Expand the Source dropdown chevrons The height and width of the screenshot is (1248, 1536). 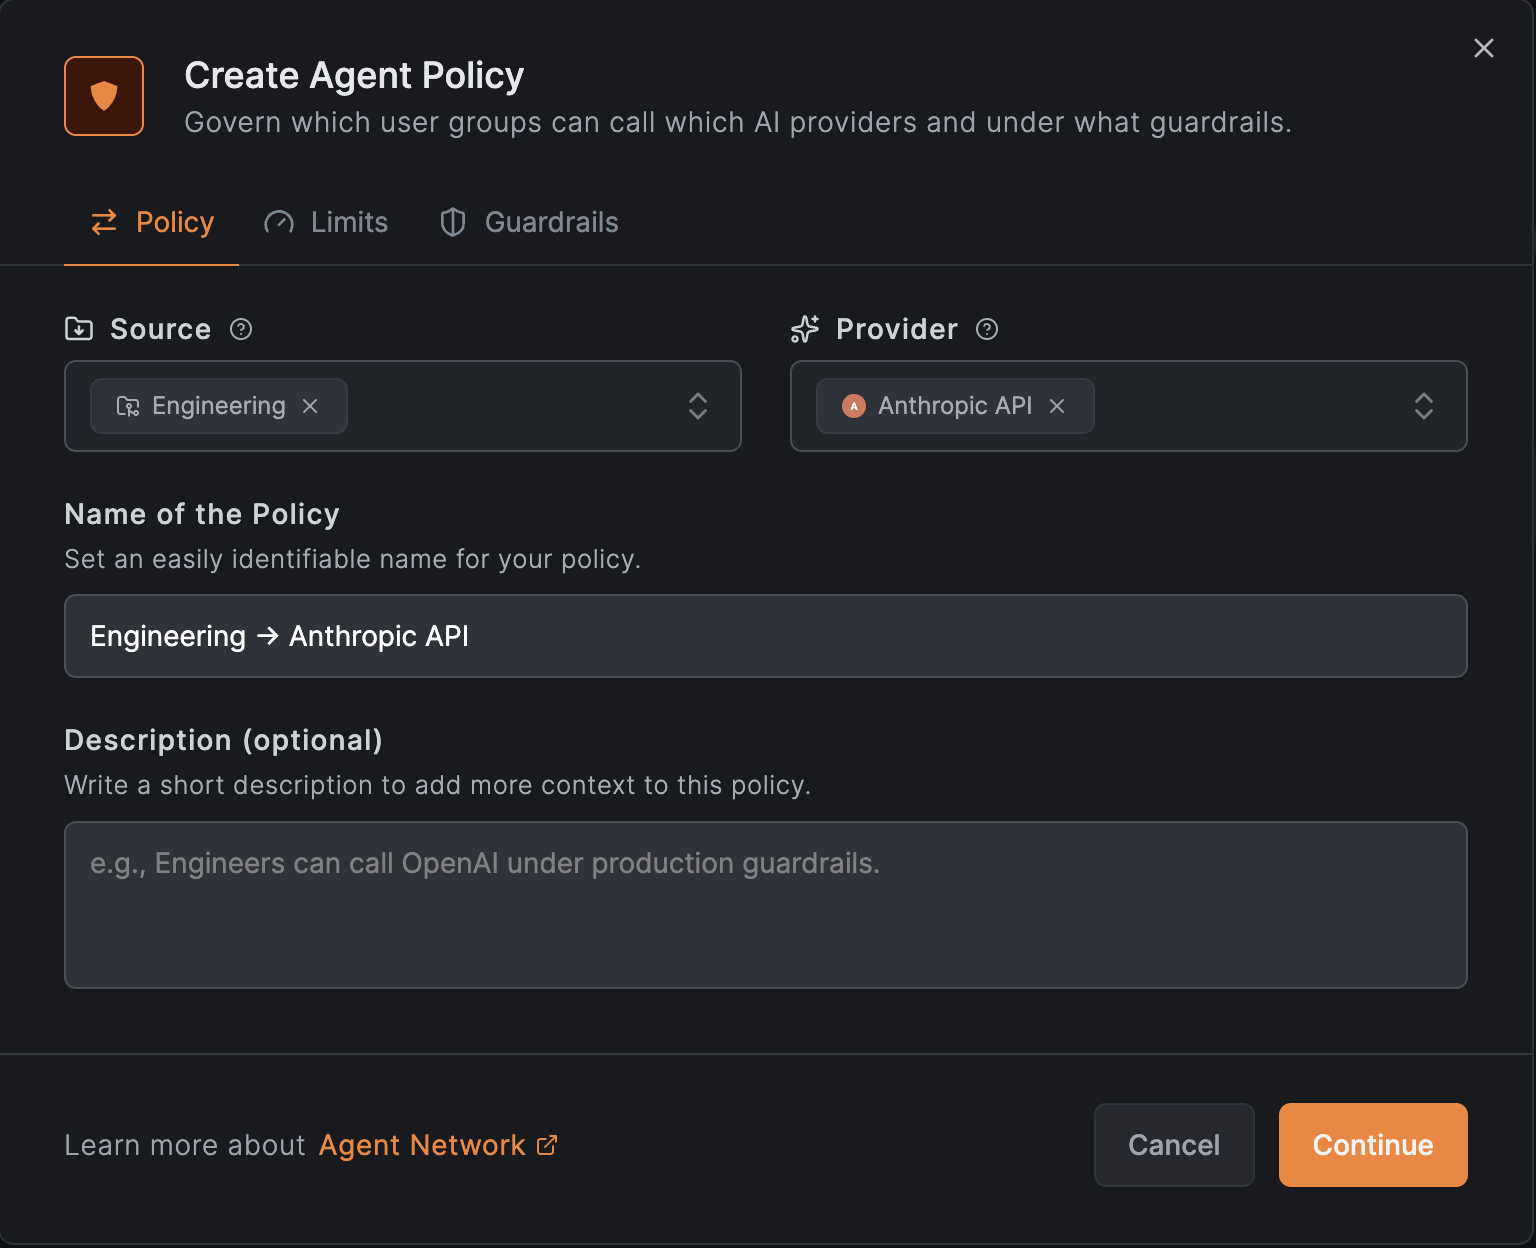698,406
